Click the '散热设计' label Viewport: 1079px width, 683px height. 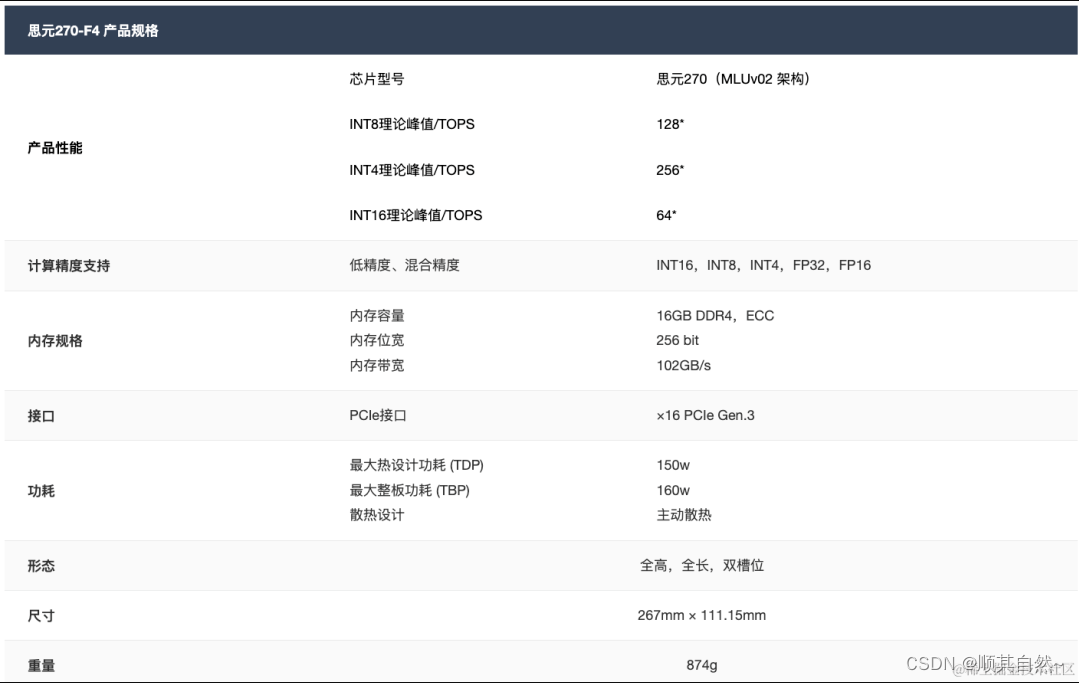click(376, 515)
